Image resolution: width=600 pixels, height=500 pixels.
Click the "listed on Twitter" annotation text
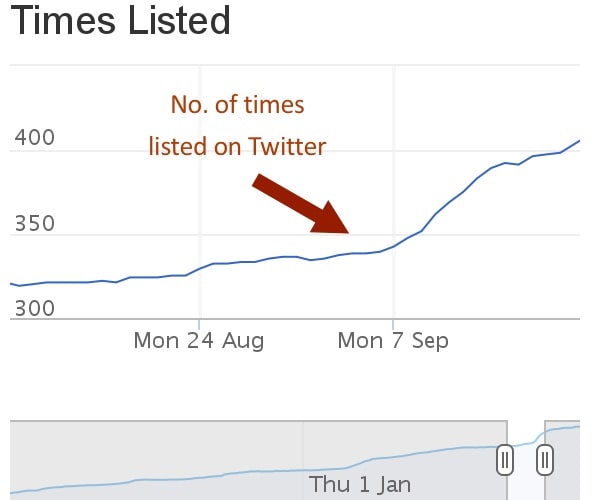(x=237, y=147)
